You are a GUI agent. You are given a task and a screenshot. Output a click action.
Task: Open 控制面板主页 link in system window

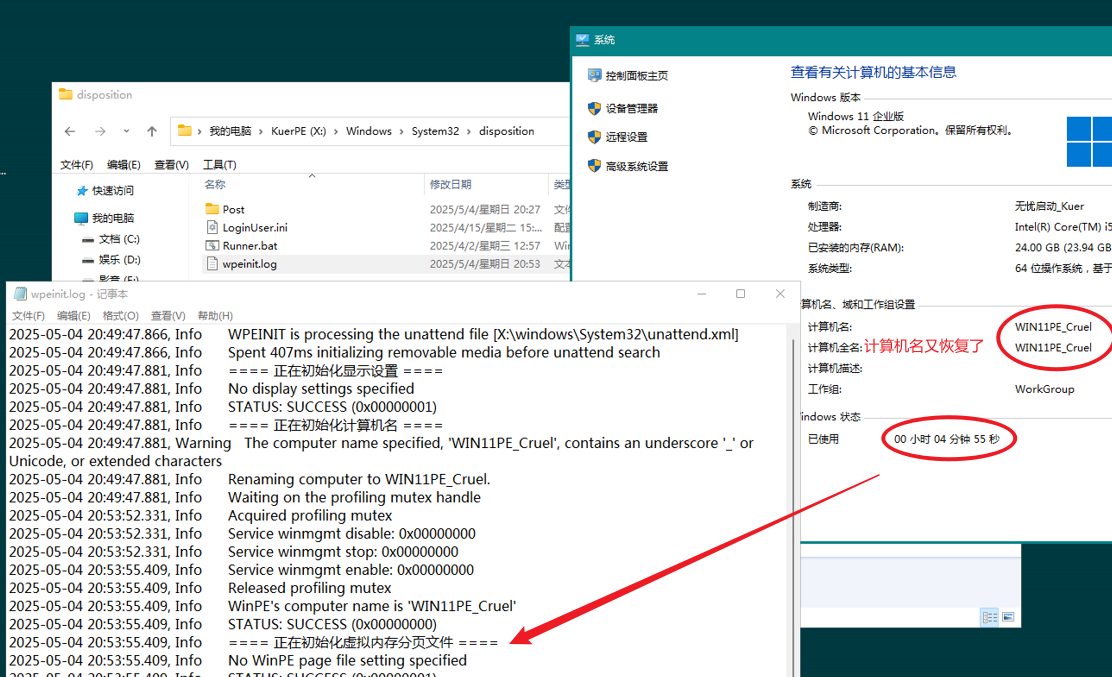pyautogui.click(x=636, y=76)
